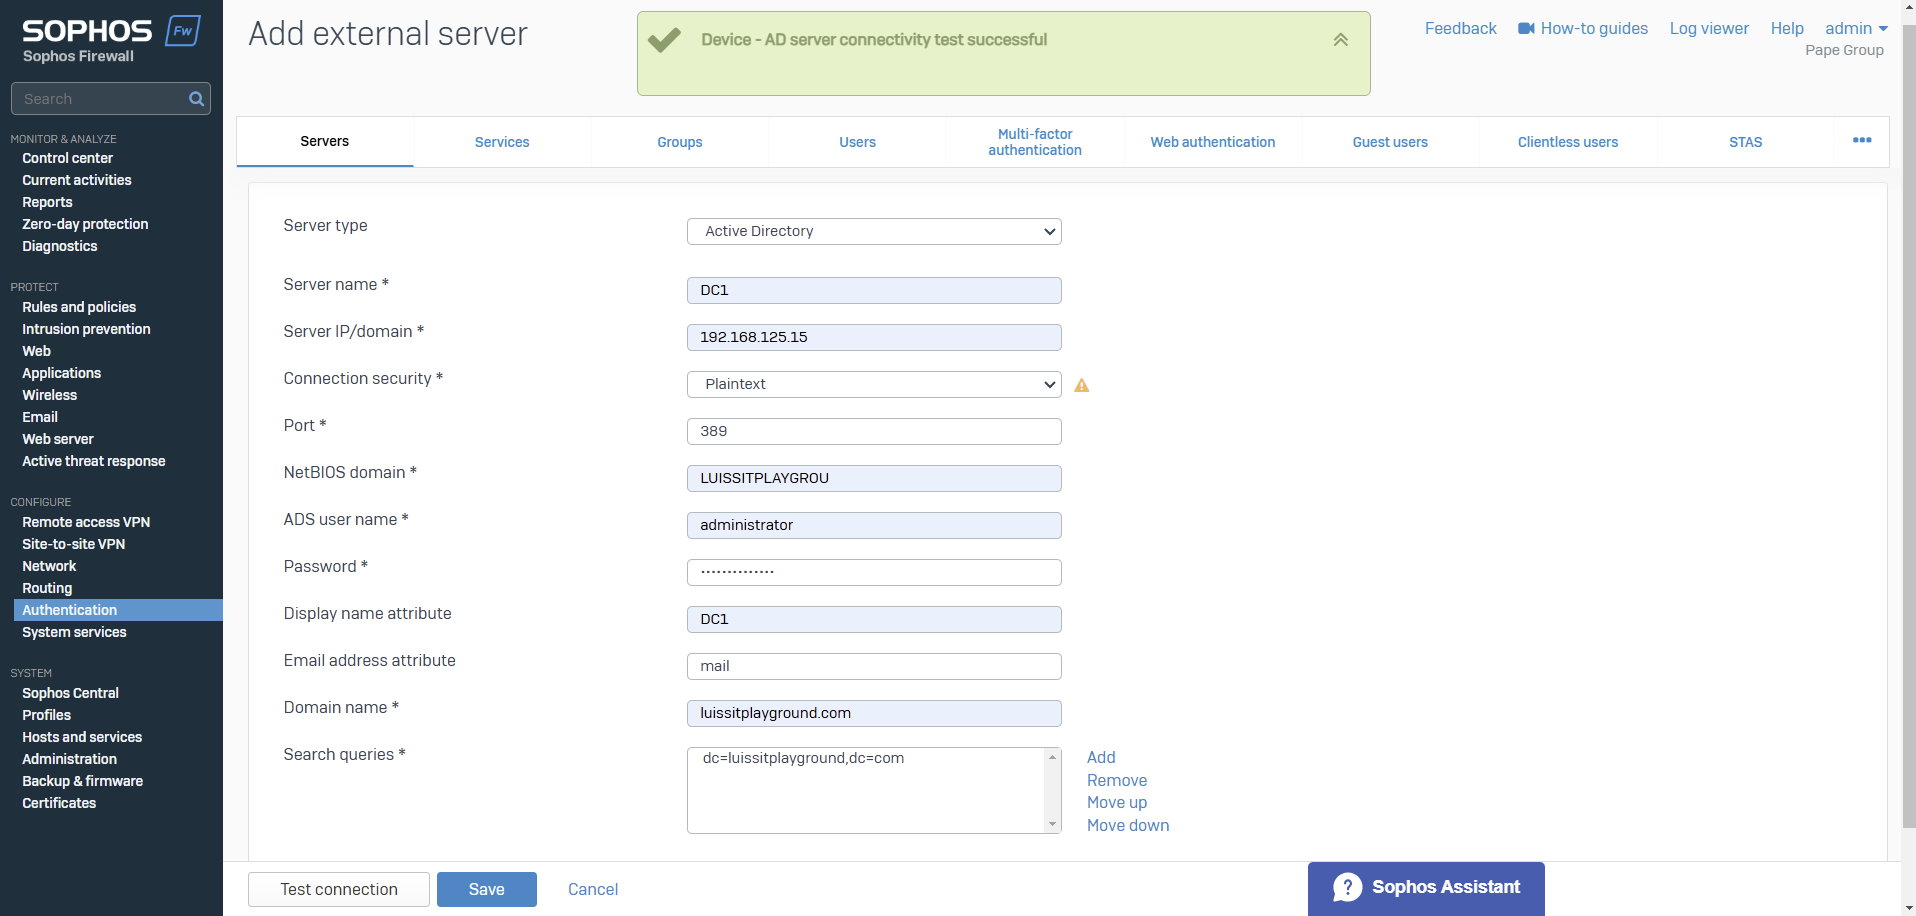The height and width of the screenshot is (916, 1916).
Task: Click the How-to guides video camera icon
Action: 1526,29
